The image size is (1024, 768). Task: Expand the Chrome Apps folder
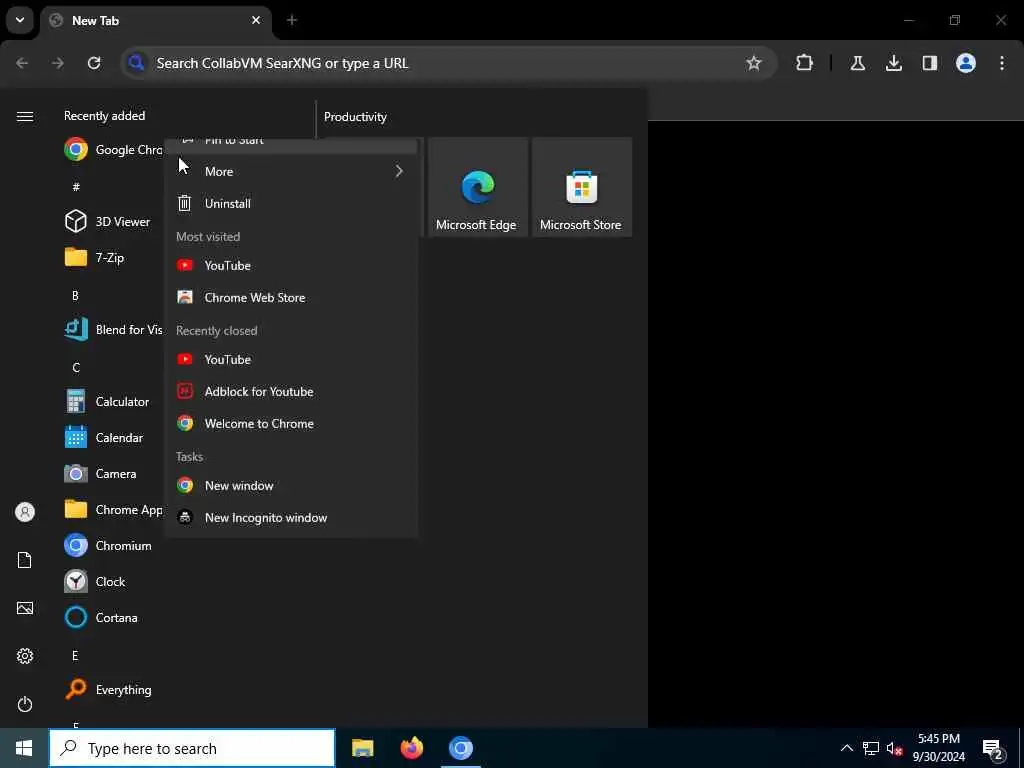(x=112, y=509)
